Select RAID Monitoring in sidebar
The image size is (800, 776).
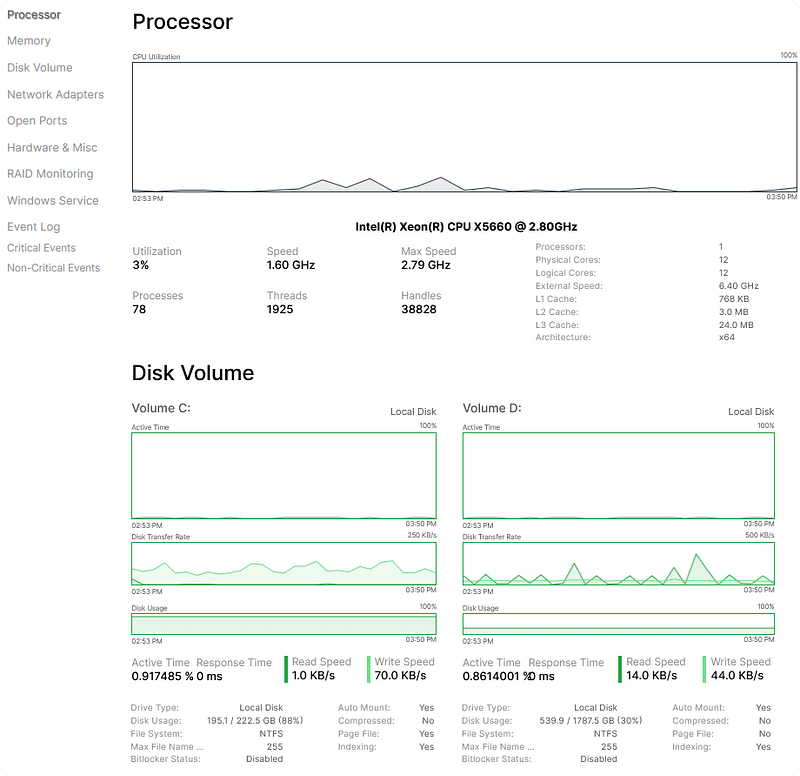click(50, 174)
